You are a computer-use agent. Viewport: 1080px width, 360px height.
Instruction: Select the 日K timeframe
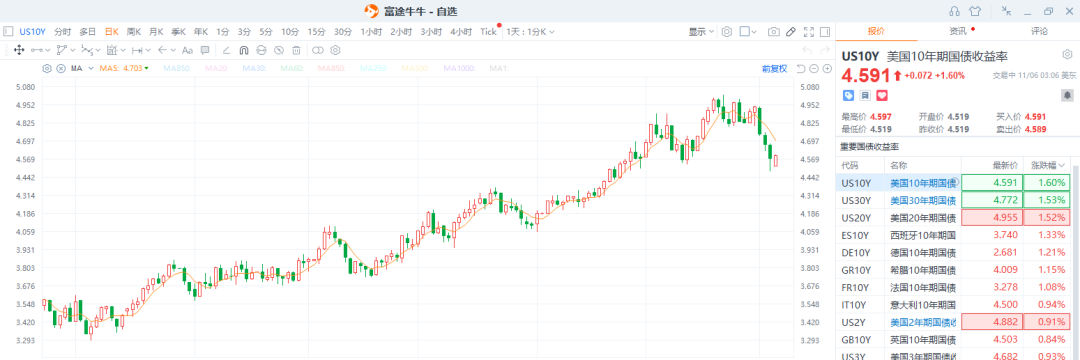pyautogui.click(x=112, y=32)
